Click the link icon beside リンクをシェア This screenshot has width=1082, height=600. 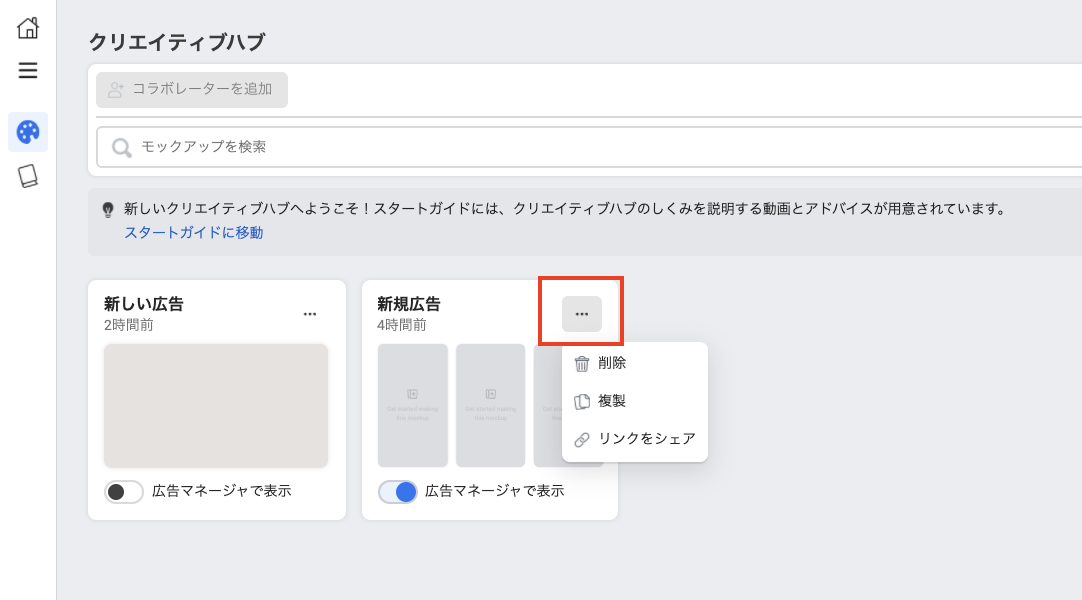coord(582,439)
